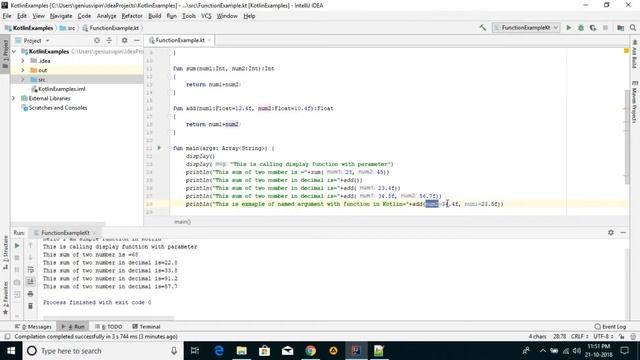The height and width of the screenshot is (360, 640).
Task: Open the Project view selector dropdown
Action: 32,40
